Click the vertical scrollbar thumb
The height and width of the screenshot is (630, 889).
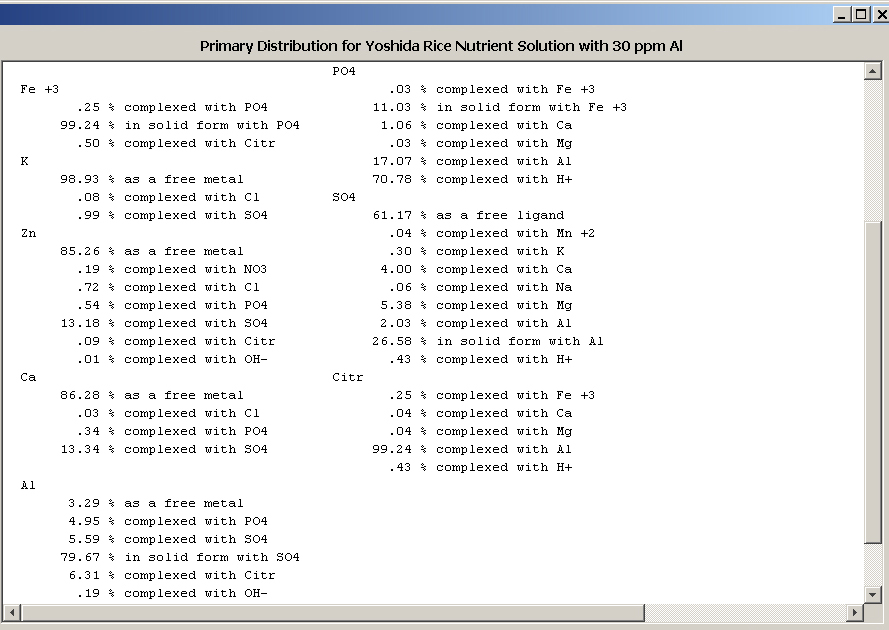873,383
